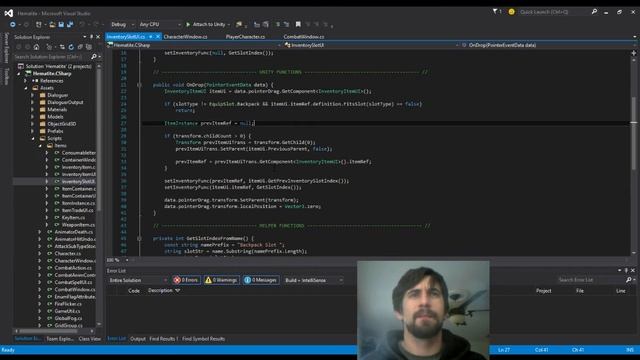Image resolution: width=640 pixels, height=360 pixels.
Task: Expand the Dialoguer folder
Action: click(x=33, y=95)
